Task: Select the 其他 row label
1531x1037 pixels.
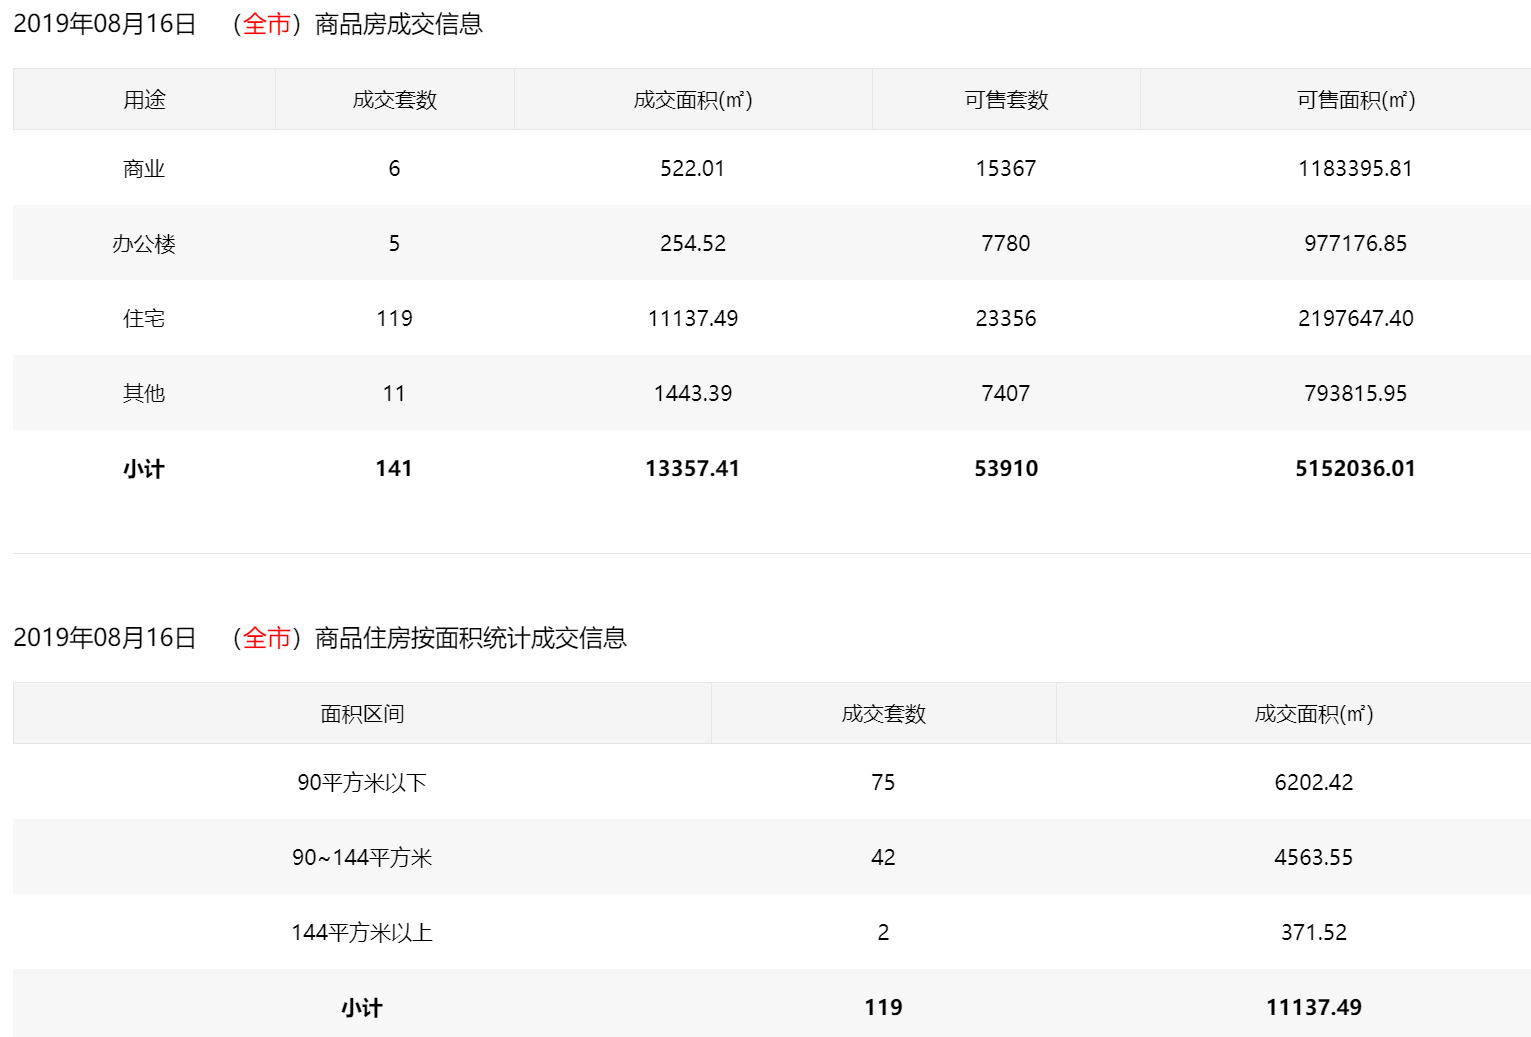Action: pos(144,394)
